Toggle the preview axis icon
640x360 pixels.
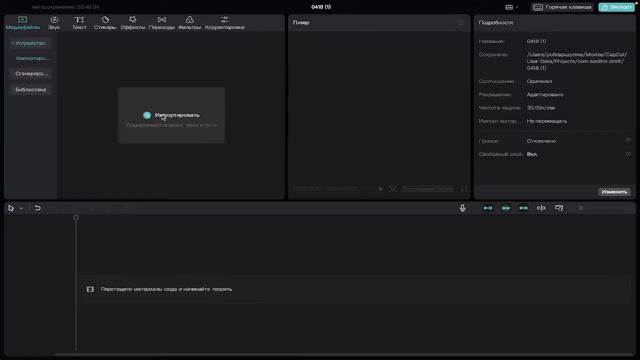coord(541,208)
